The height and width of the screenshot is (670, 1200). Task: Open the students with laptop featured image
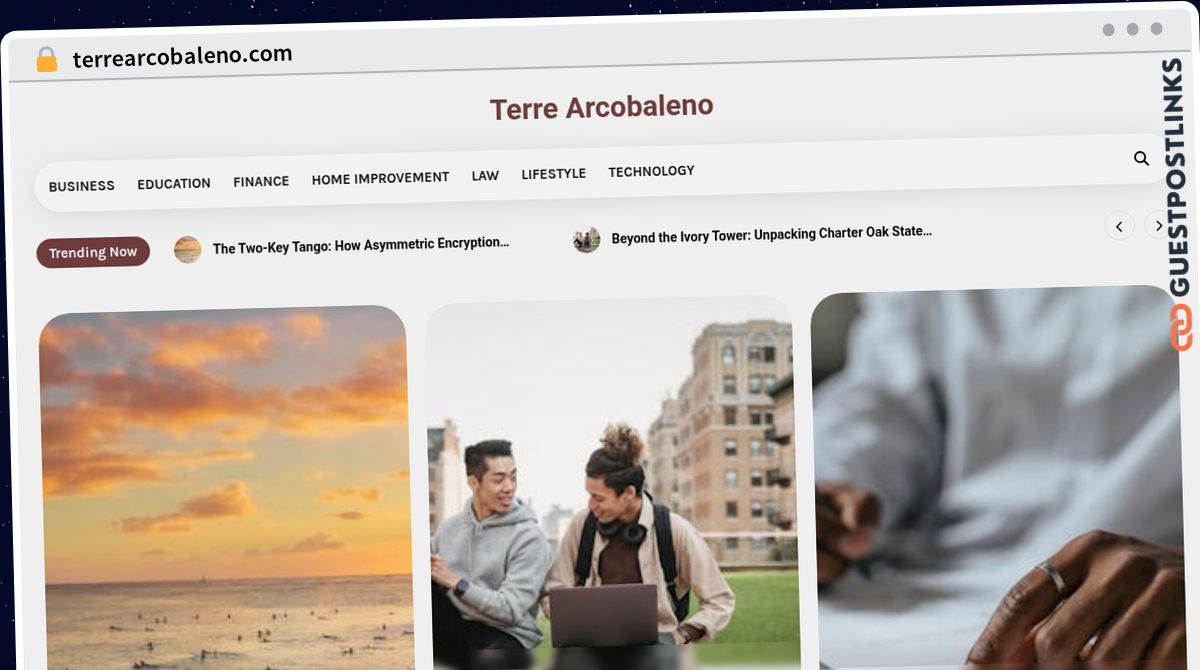click(x=612, y=483)
